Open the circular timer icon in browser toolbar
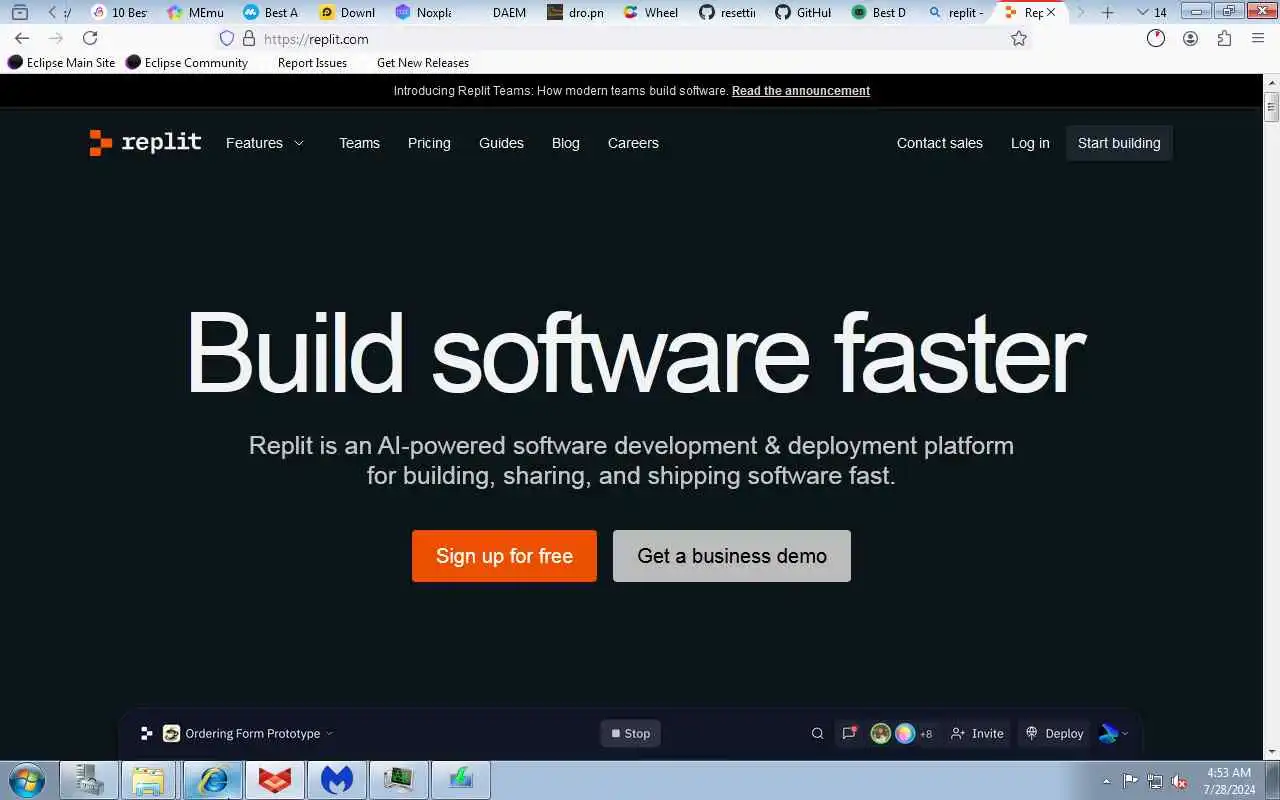The image size is (1280, 800). 1156,38
